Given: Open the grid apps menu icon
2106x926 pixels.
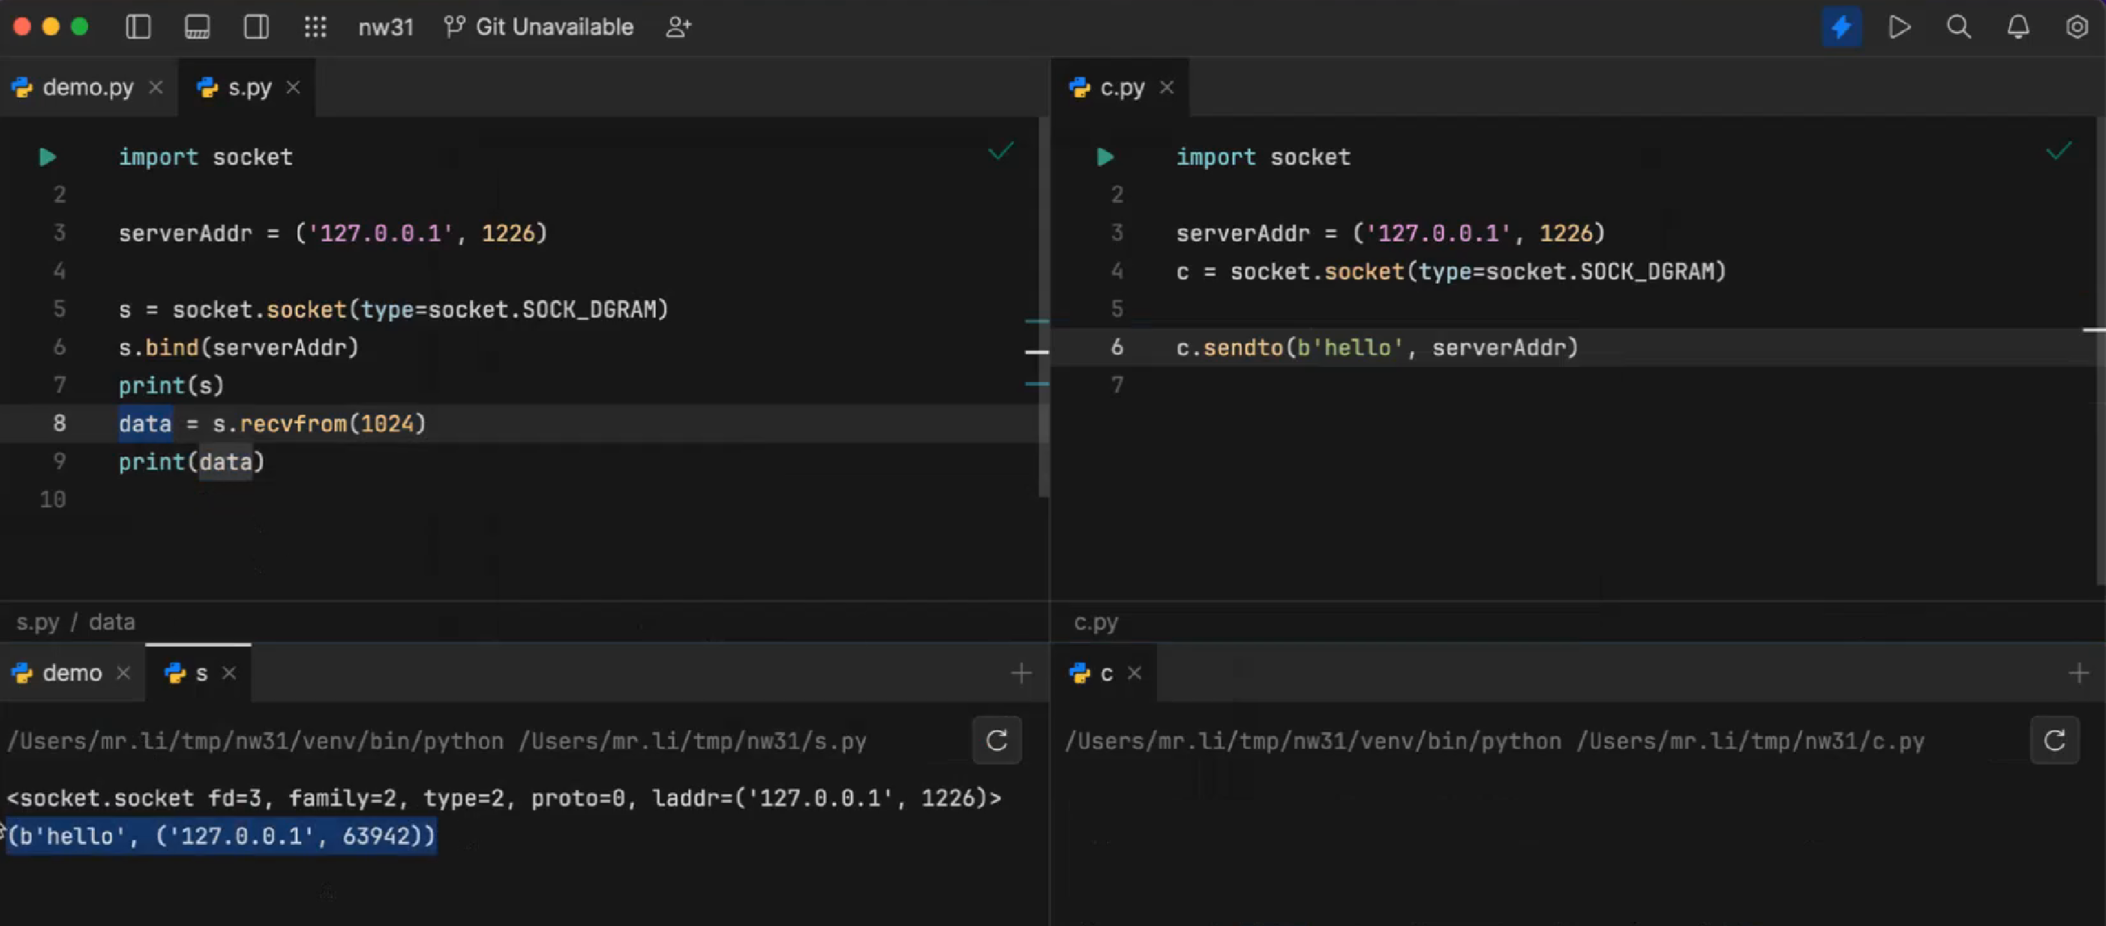Looking at the screenshot, I should [x=315, y=27].
